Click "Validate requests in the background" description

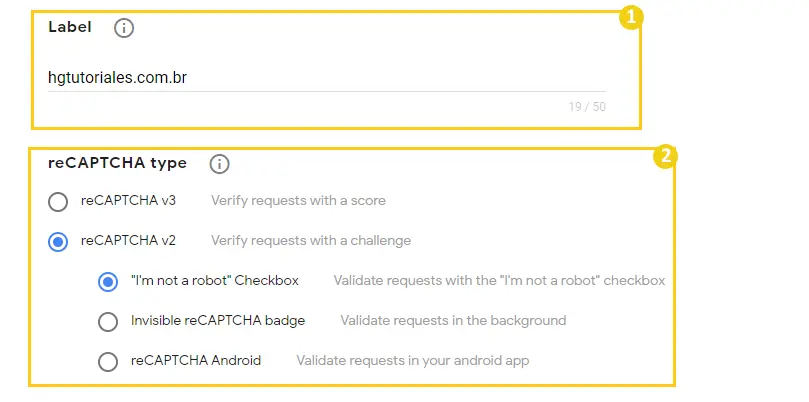pos(453,320)
